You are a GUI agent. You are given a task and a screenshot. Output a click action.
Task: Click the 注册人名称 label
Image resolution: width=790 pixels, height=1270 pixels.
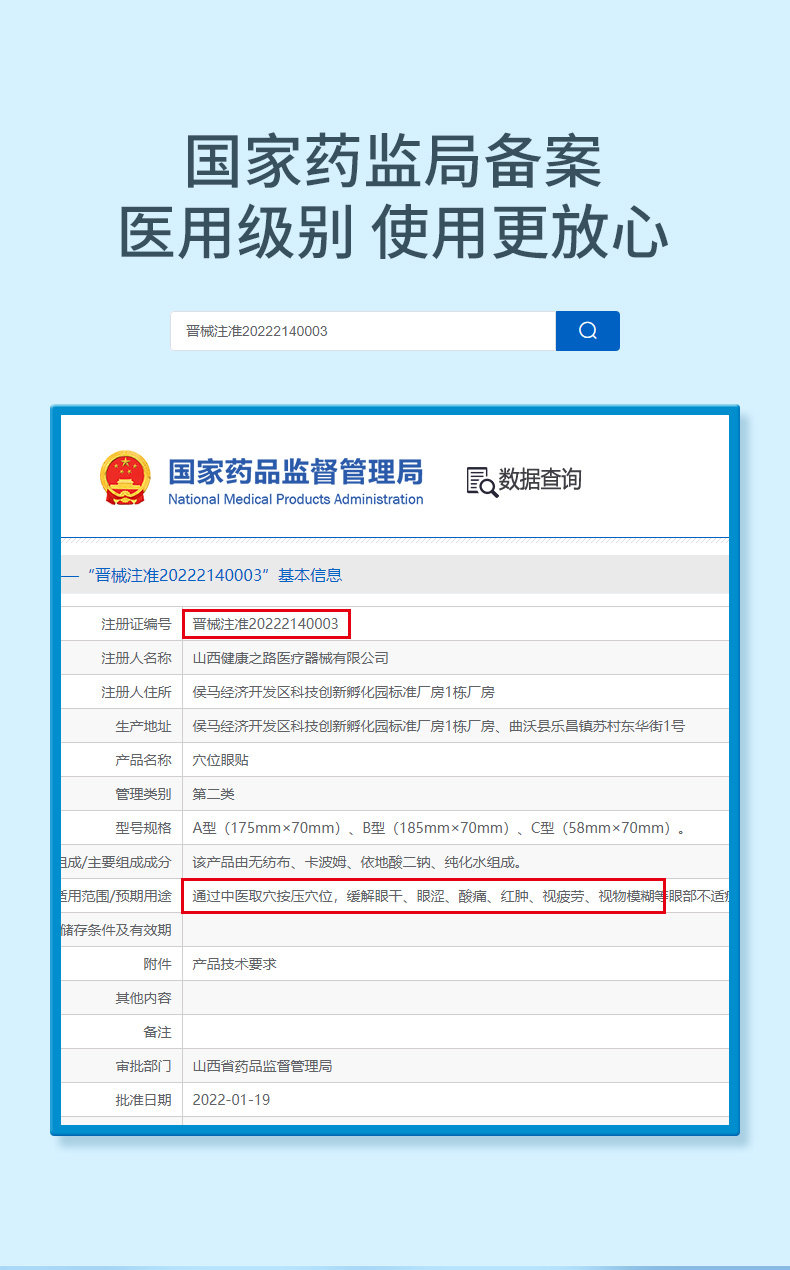tap(136, 658)
